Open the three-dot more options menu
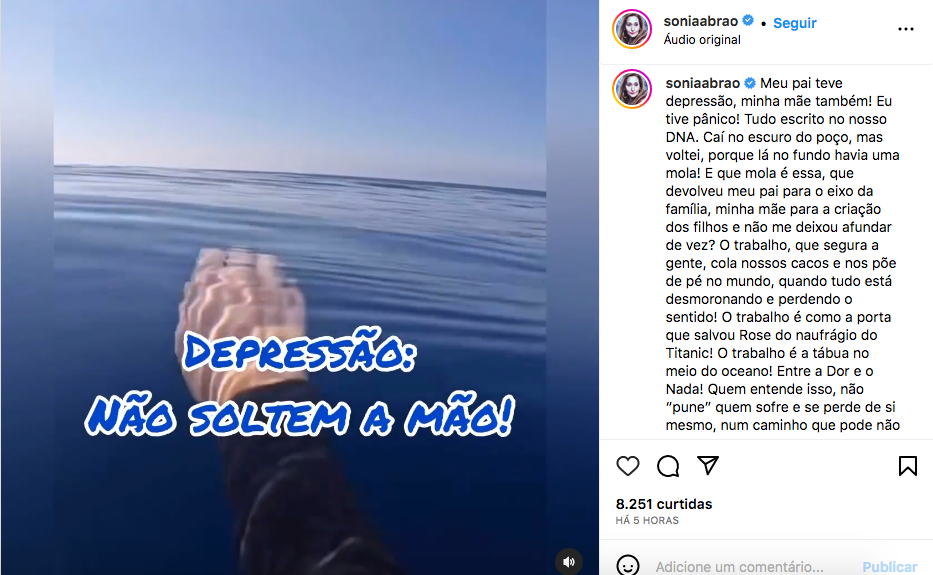Viewport: 933px width, 575px height. click(x=905, y=29)
